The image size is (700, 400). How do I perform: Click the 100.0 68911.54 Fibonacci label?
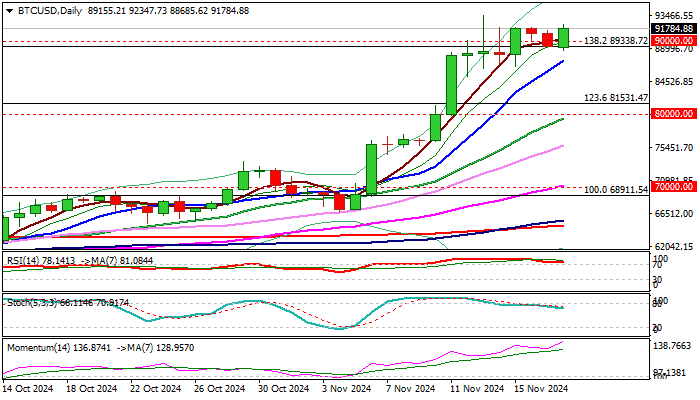(616, 190)
